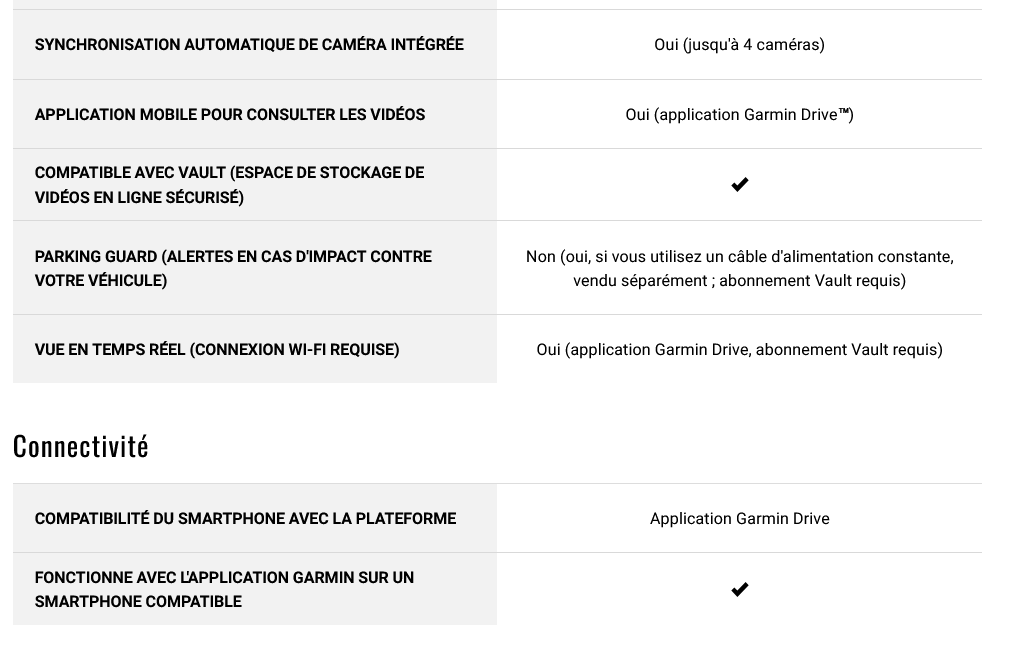The width and height of the screenshot is (1009, 645).
Task: Click the 'smartphone compatible' text in last row
Action: [138, 601]
